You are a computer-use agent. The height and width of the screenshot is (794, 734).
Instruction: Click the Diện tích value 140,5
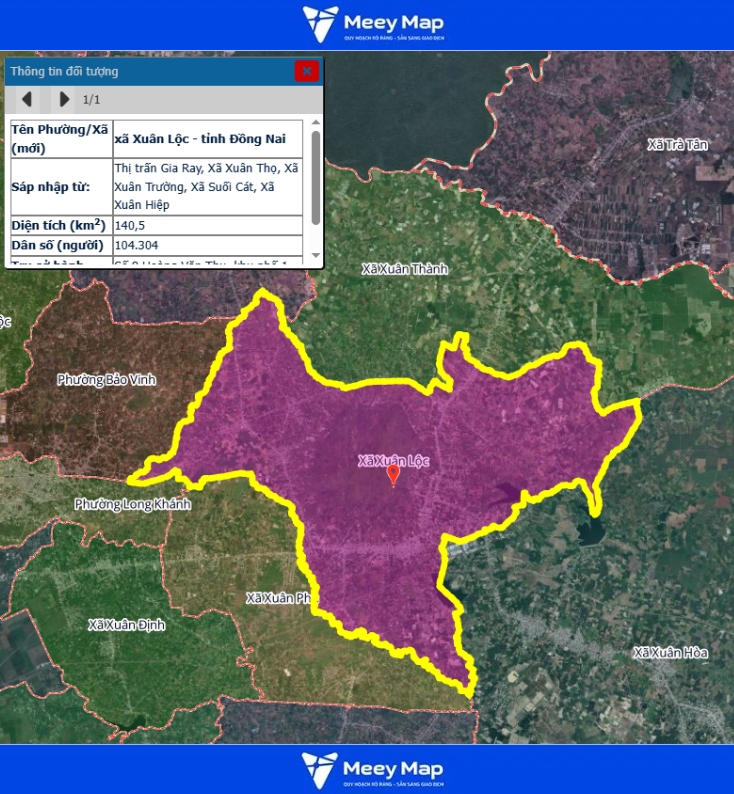(x=130, y=225)
